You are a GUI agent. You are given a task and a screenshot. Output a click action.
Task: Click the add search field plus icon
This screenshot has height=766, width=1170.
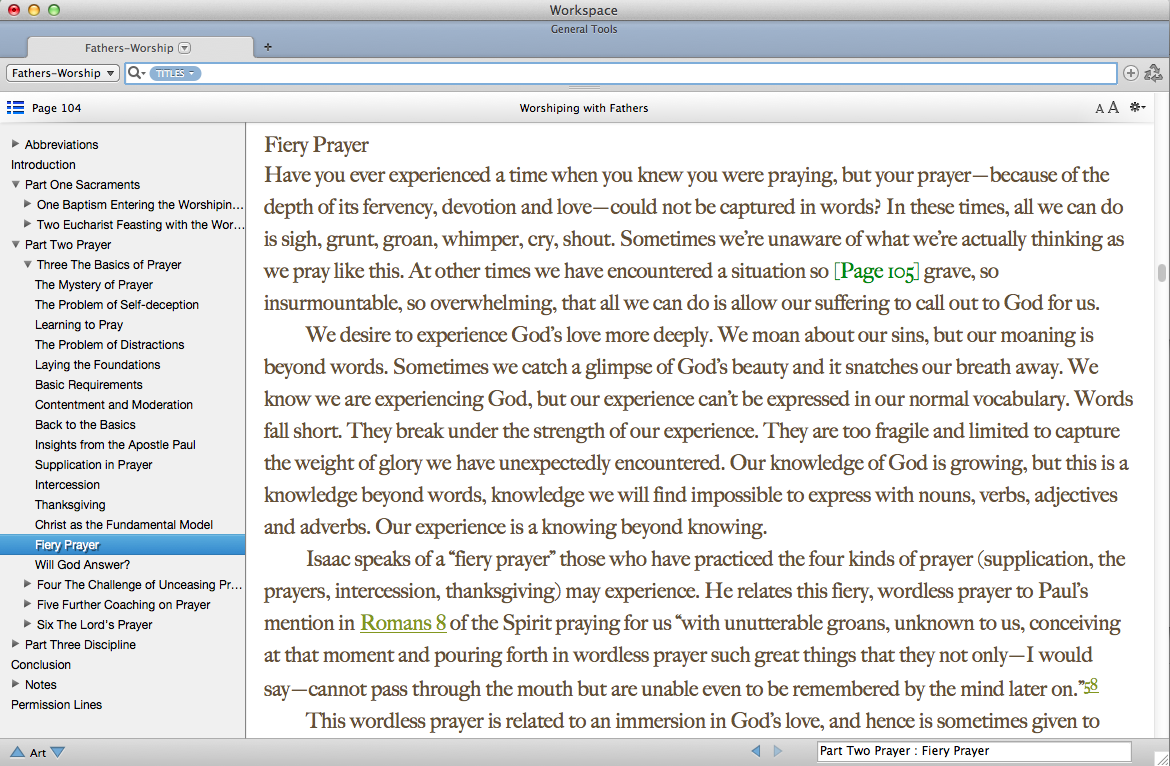[1130, 73]
